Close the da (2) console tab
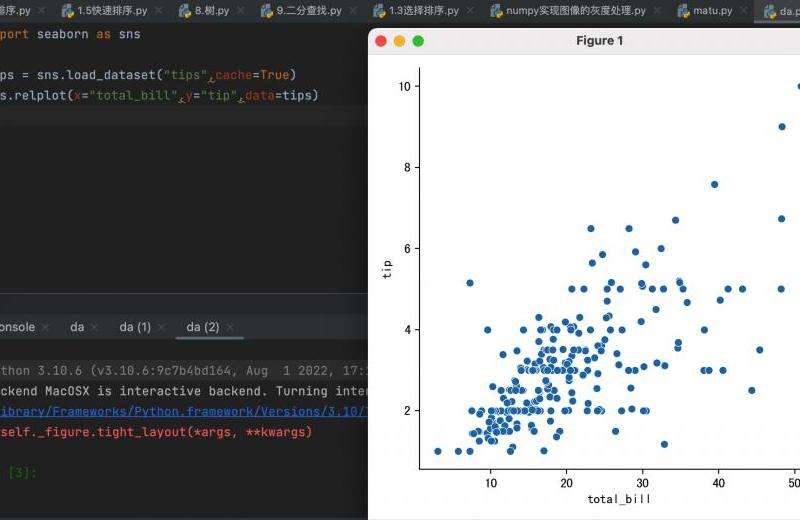800x520 pixels. [231, 327]
